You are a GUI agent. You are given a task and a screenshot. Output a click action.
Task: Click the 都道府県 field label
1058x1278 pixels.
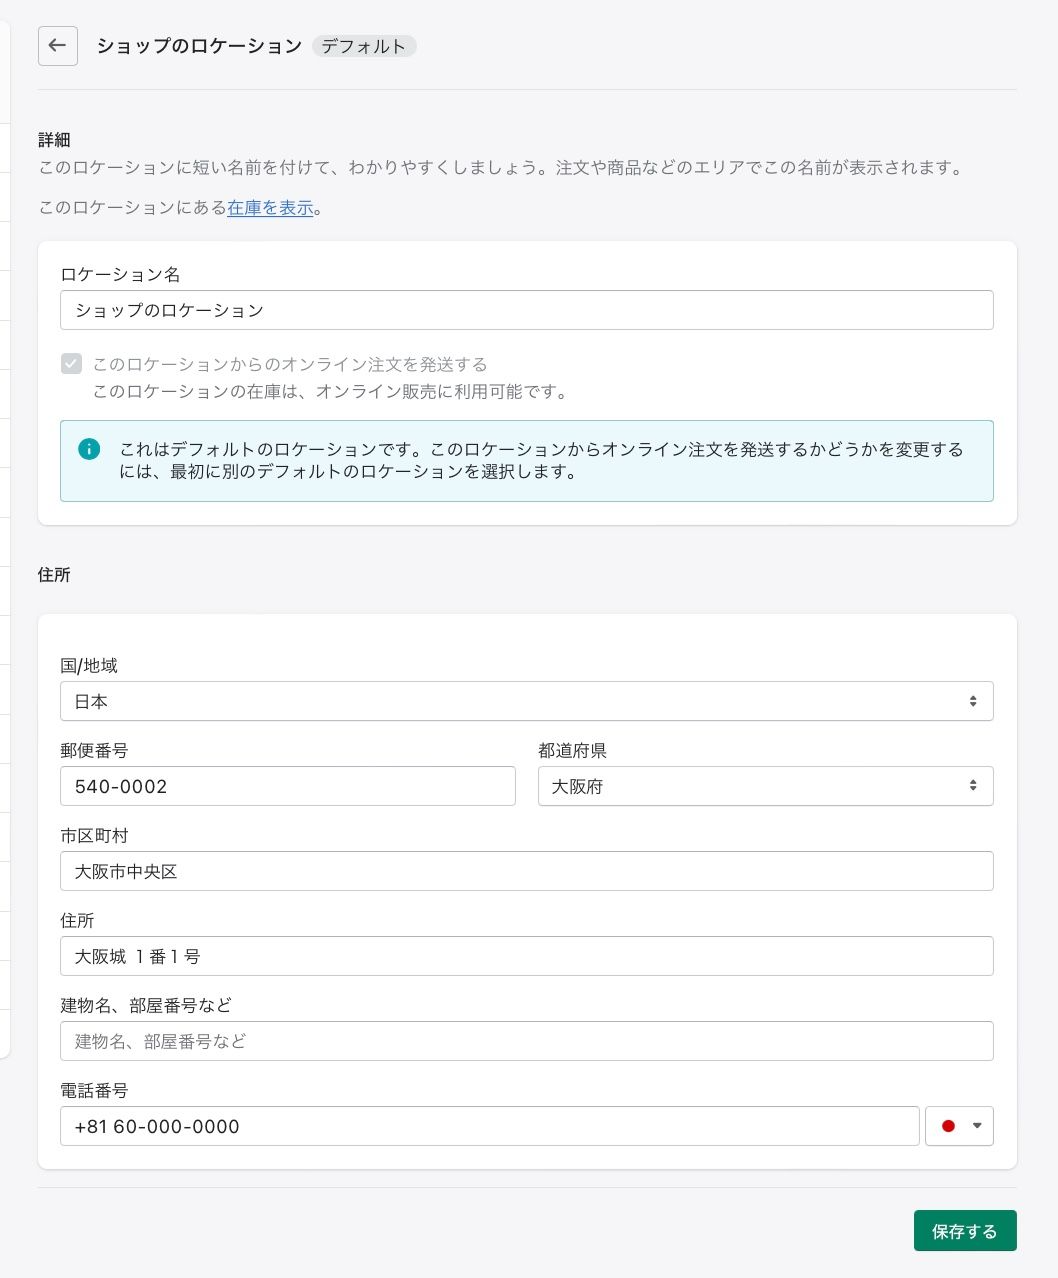(572, 751)
